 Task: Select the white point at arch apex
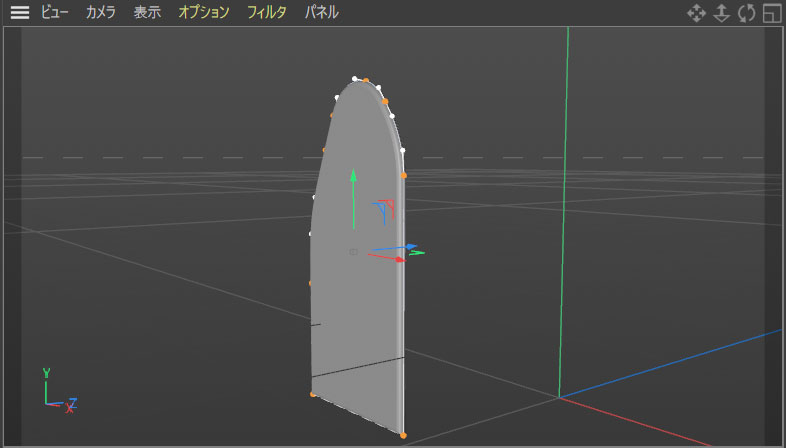[x=355, y=79]
